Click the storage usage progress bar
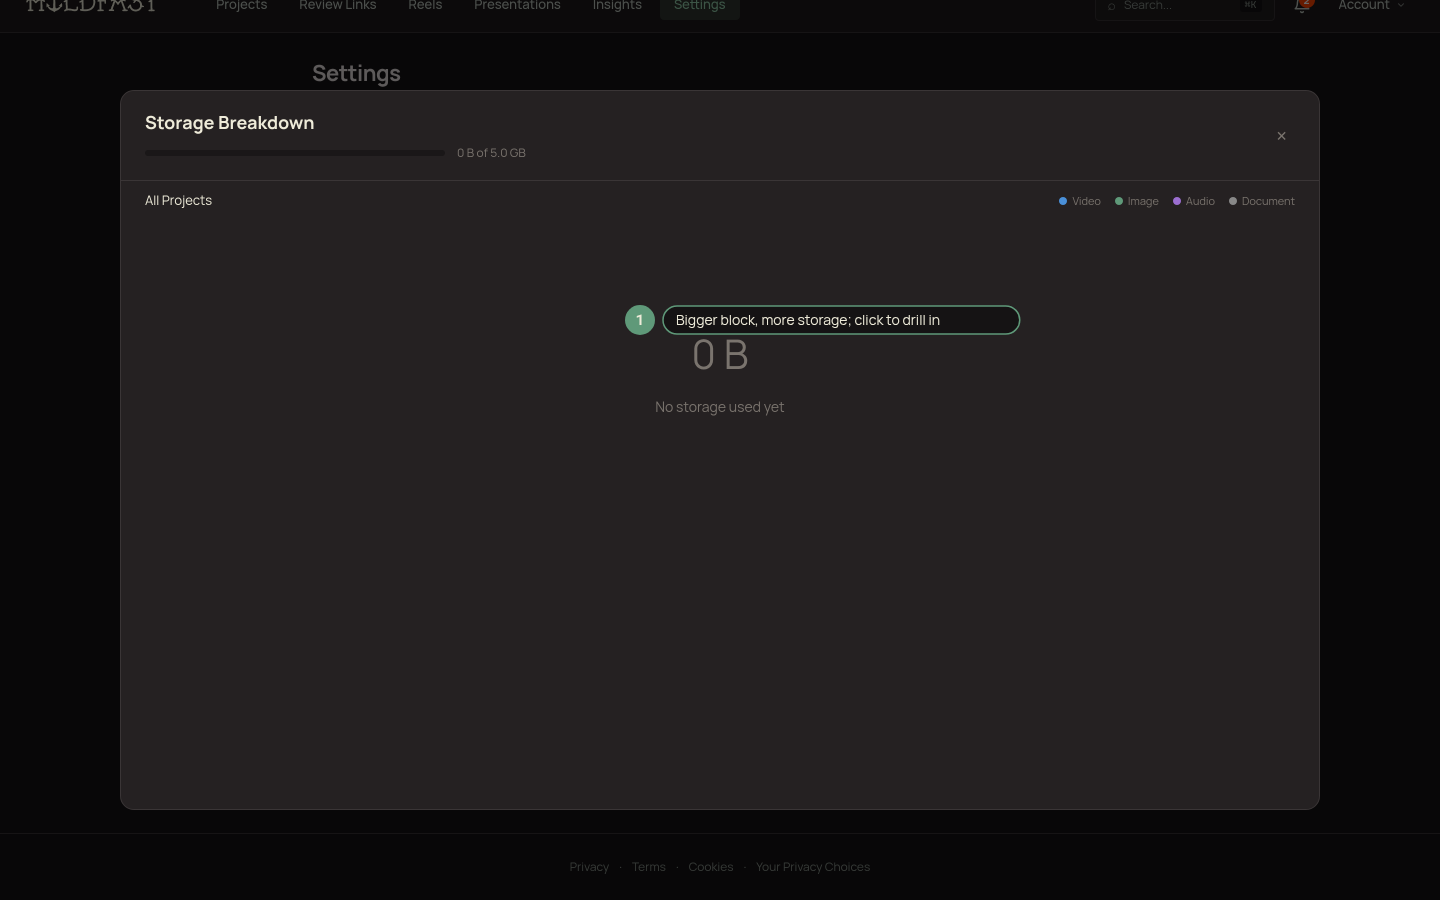Screen dimensions: 1440x900 [x=295, y=153]
